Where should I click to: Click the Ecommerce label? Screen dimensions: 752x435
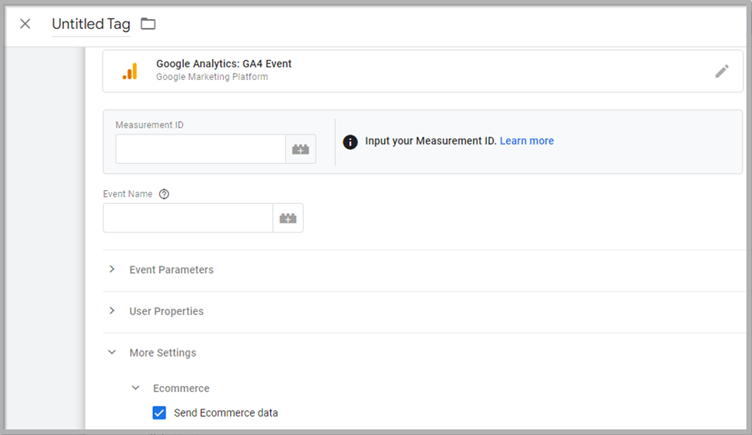pos(181,388)
